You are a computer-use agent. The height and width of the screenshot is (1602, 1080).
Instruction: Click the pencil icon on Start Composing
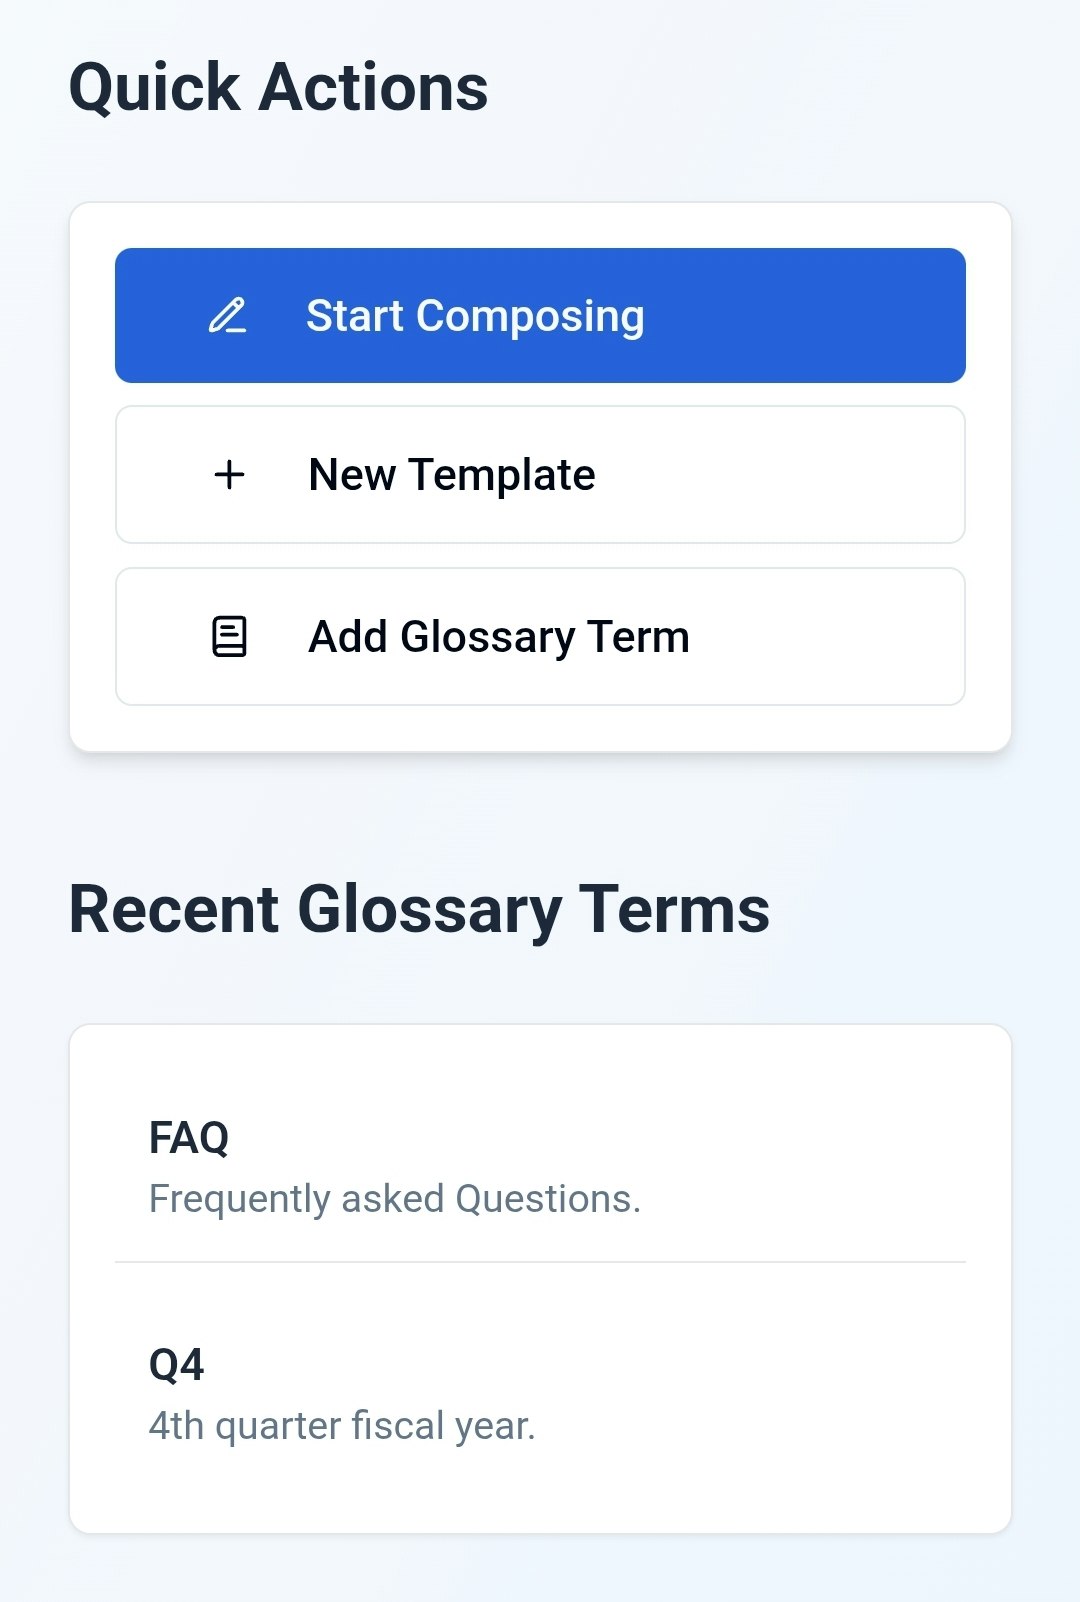(x=228, y=316)
